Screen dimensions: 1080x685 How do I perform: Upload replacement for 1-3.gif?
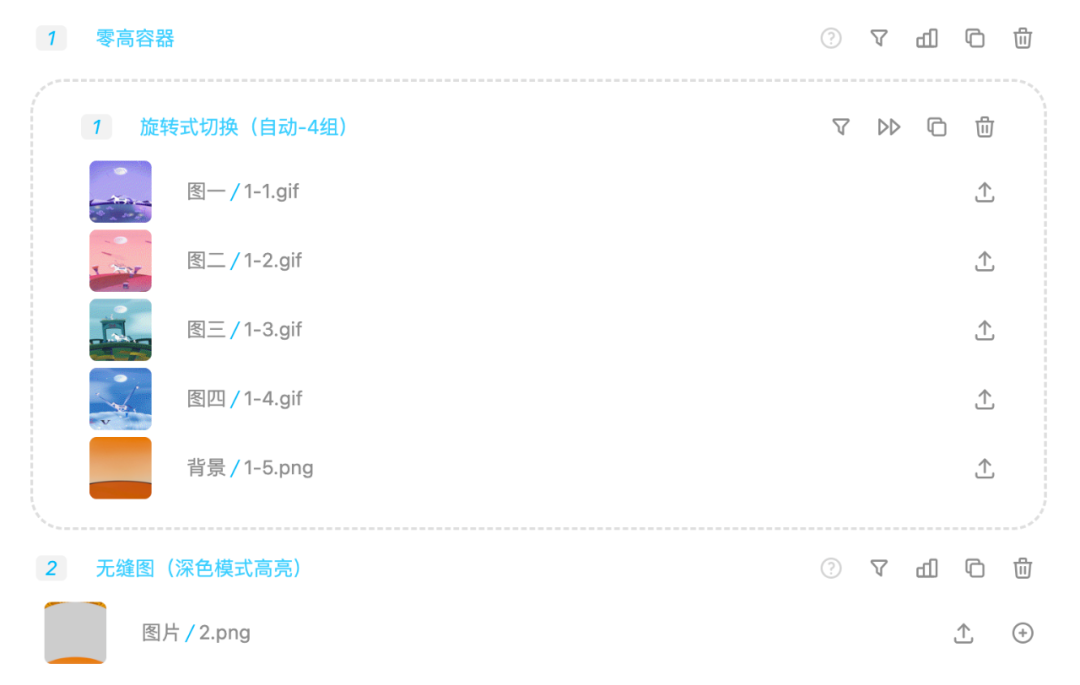point(985,330)
